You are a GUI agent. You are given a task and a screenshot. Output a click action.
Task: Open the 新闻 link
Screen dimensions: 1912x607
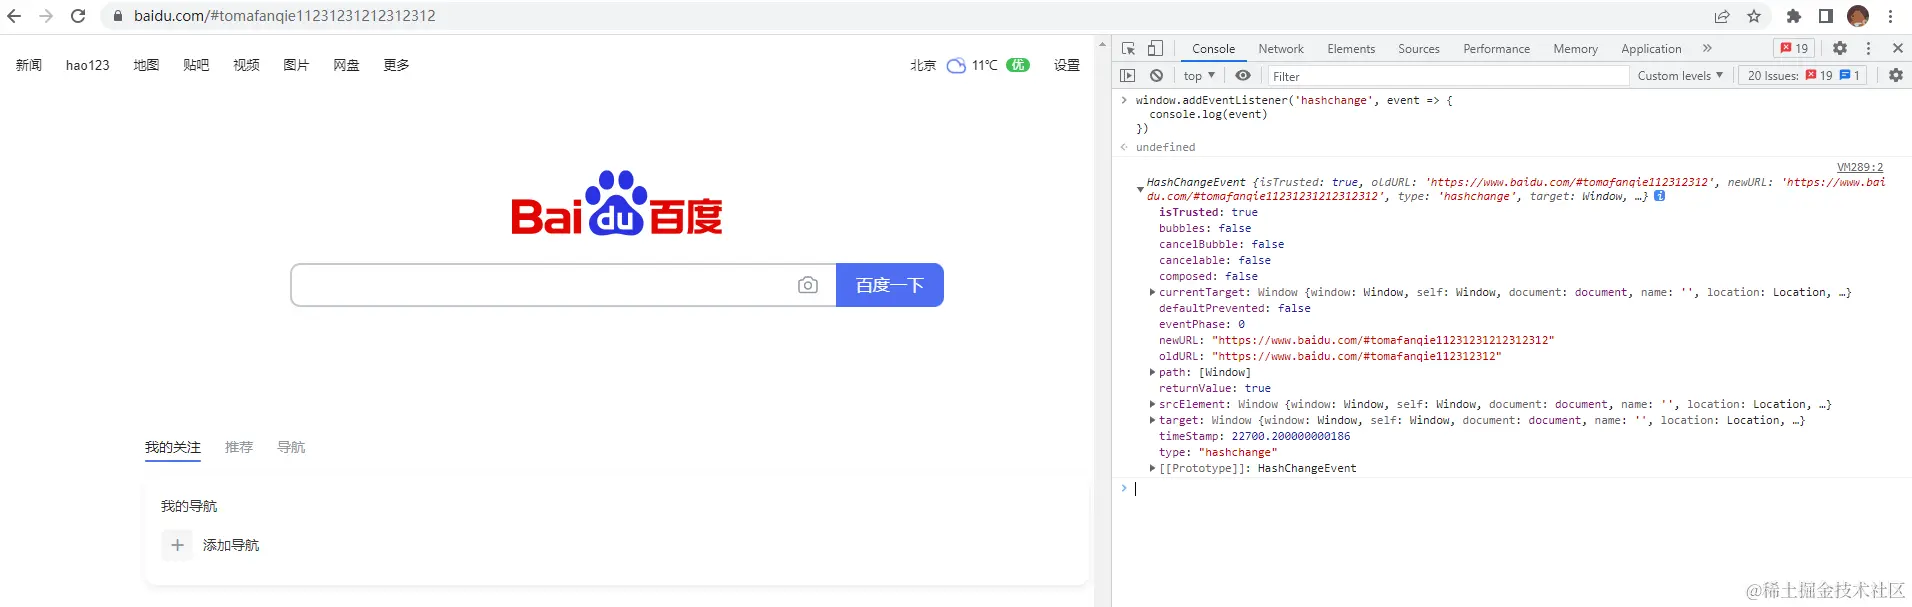click(x=29, y=65)
